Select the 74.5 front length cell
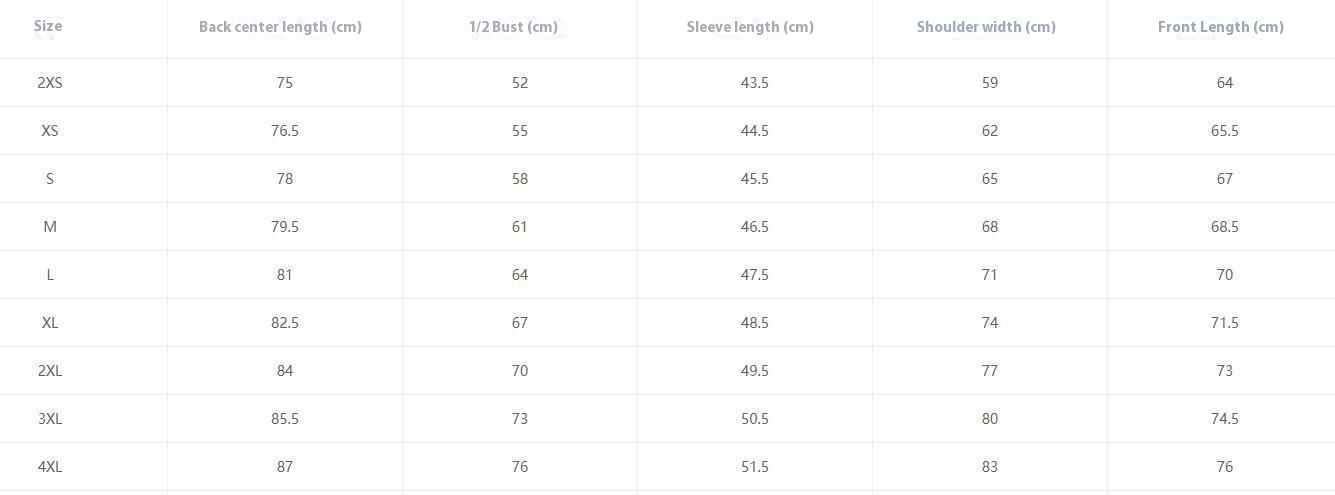1335x495 pixels. 1225,419
